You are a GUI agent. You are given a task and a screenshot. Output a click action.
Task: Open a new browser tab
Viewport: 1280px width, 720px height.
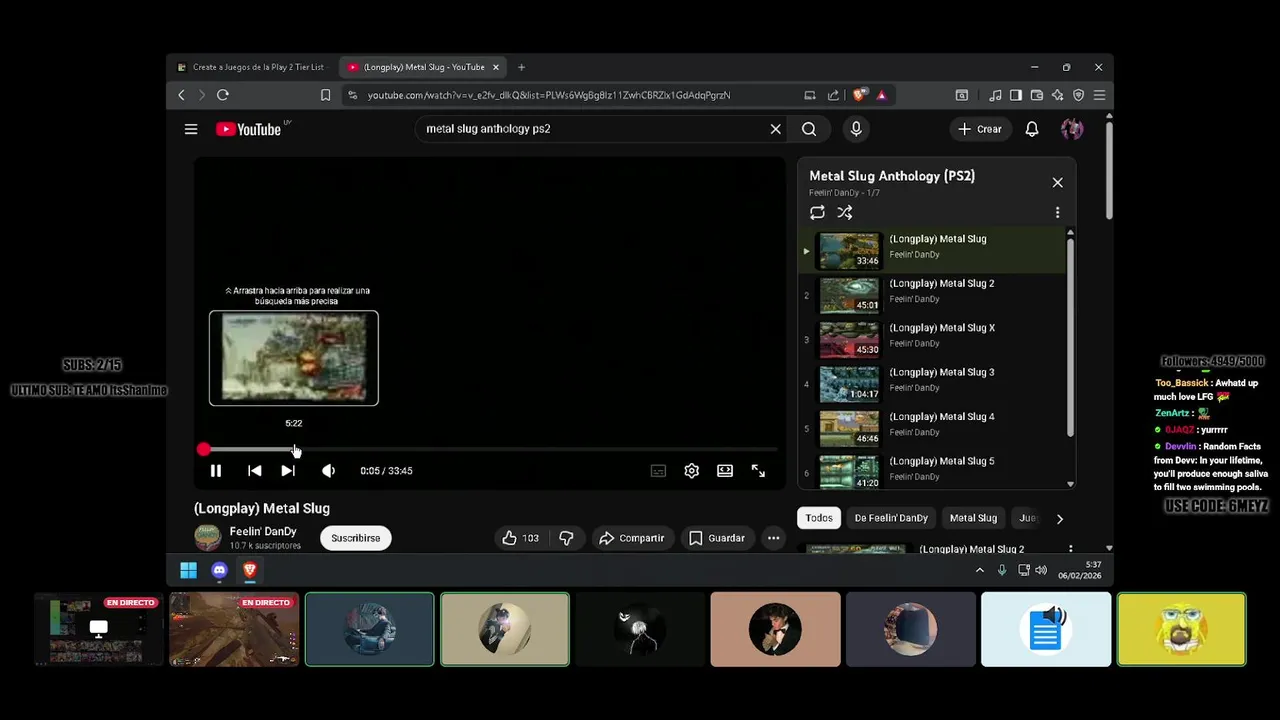[521, 67]
